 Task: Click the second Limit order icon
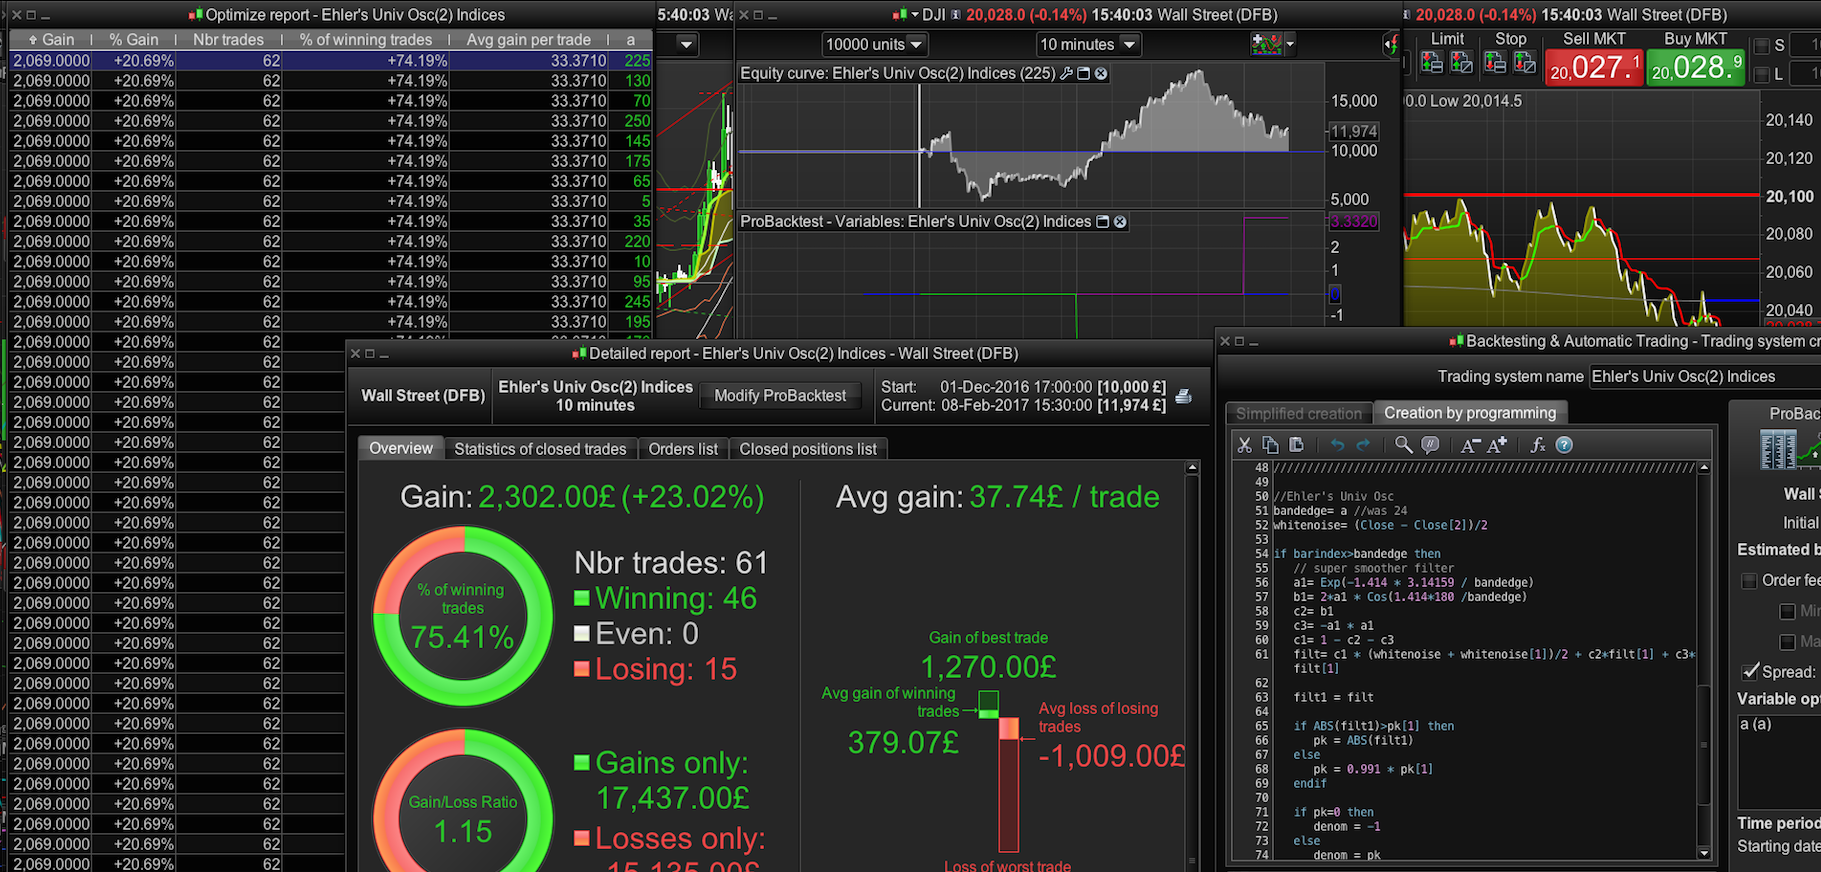1461,64
